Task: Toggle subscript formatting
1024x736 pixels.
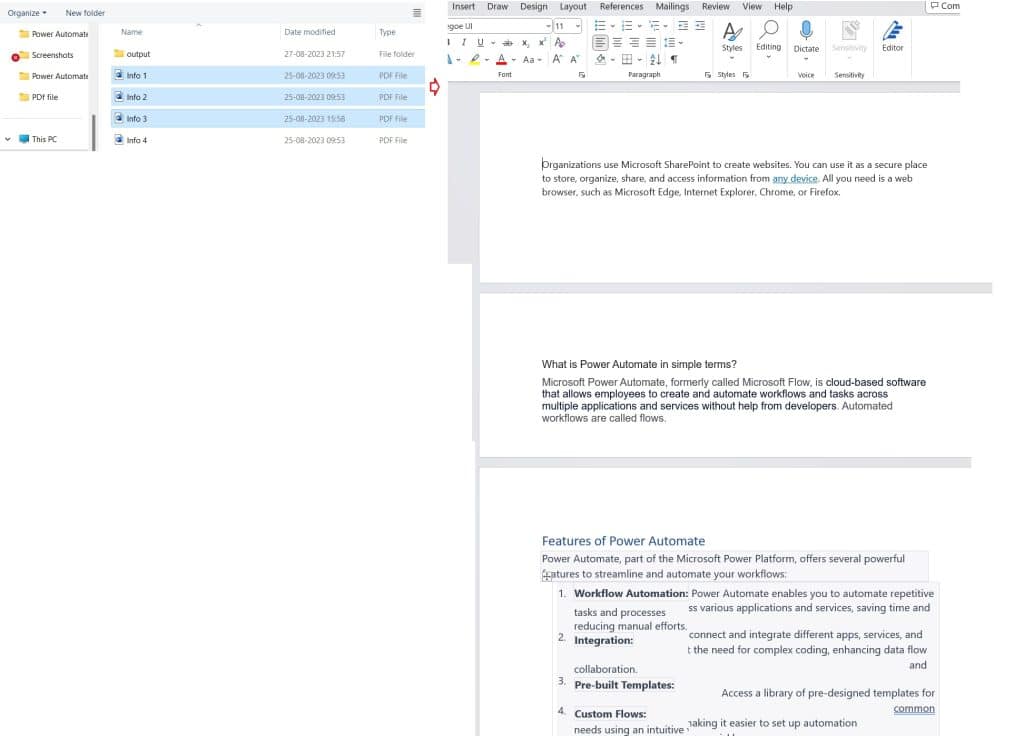Action: (x=525, y=42)
